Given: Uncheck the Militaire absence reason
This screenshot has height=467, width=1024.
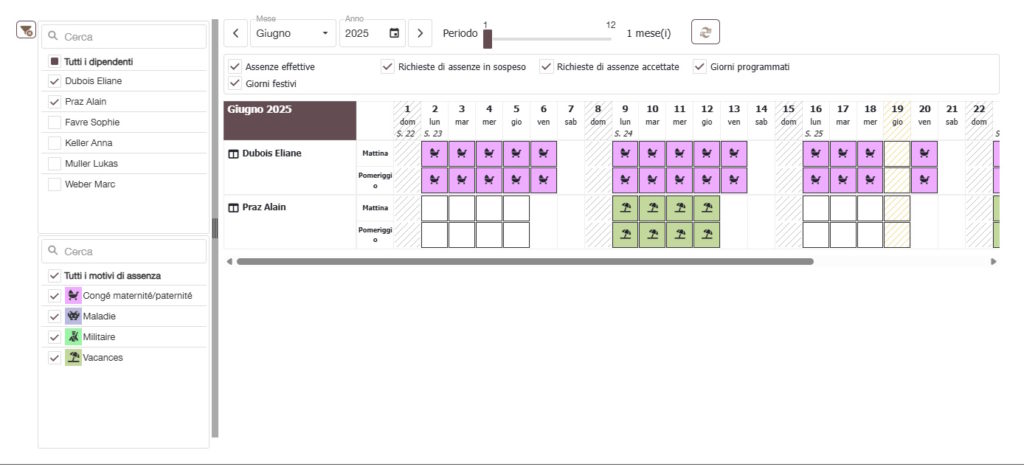Looking at the screenshot, I should tap(54, 337).
